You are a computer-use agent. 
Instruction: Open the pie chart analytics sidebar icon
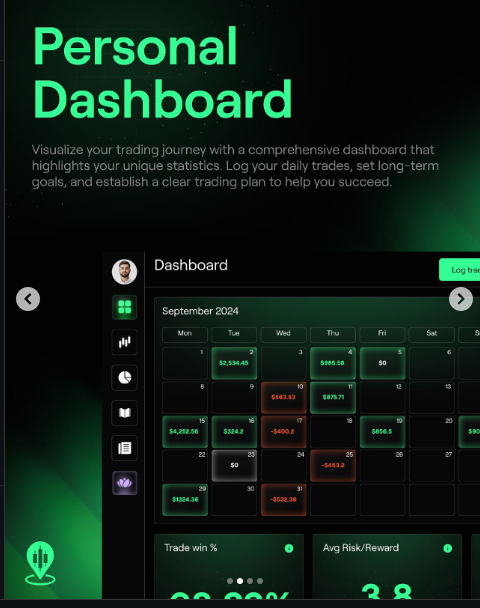[124, 377]
